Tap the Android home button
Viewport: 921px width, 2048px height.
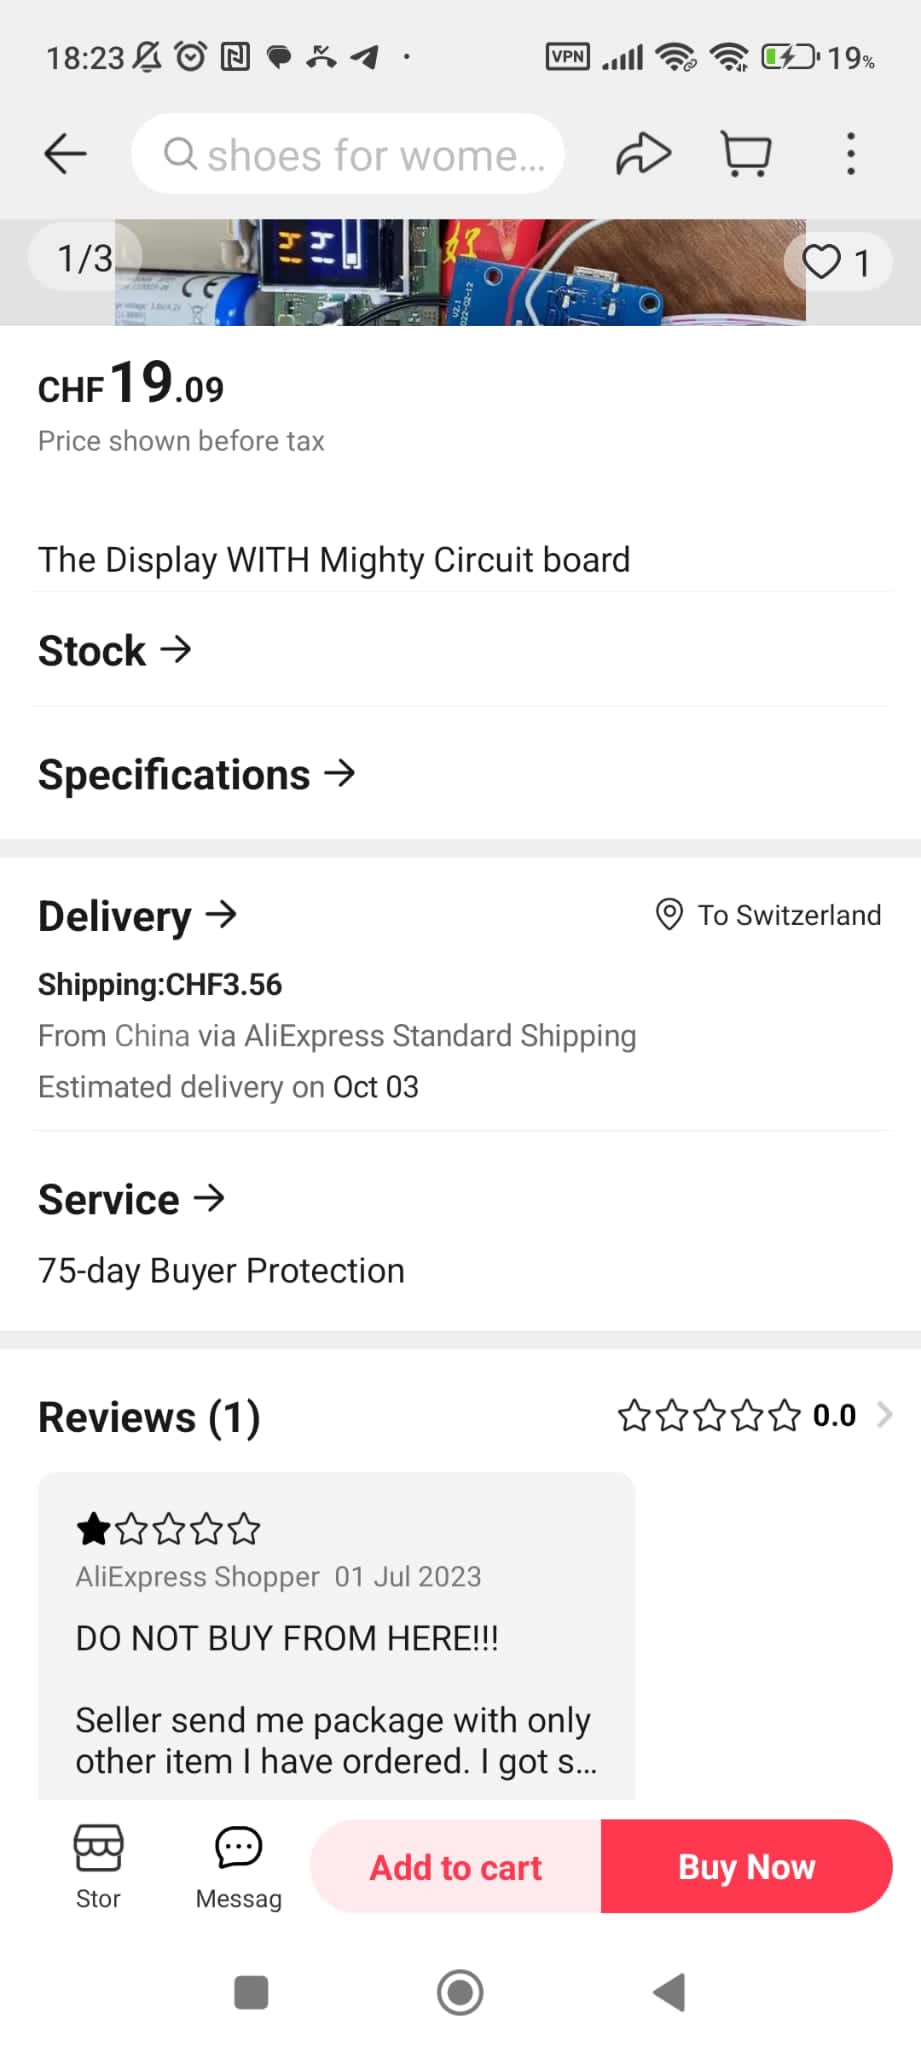coord(460,1992)
